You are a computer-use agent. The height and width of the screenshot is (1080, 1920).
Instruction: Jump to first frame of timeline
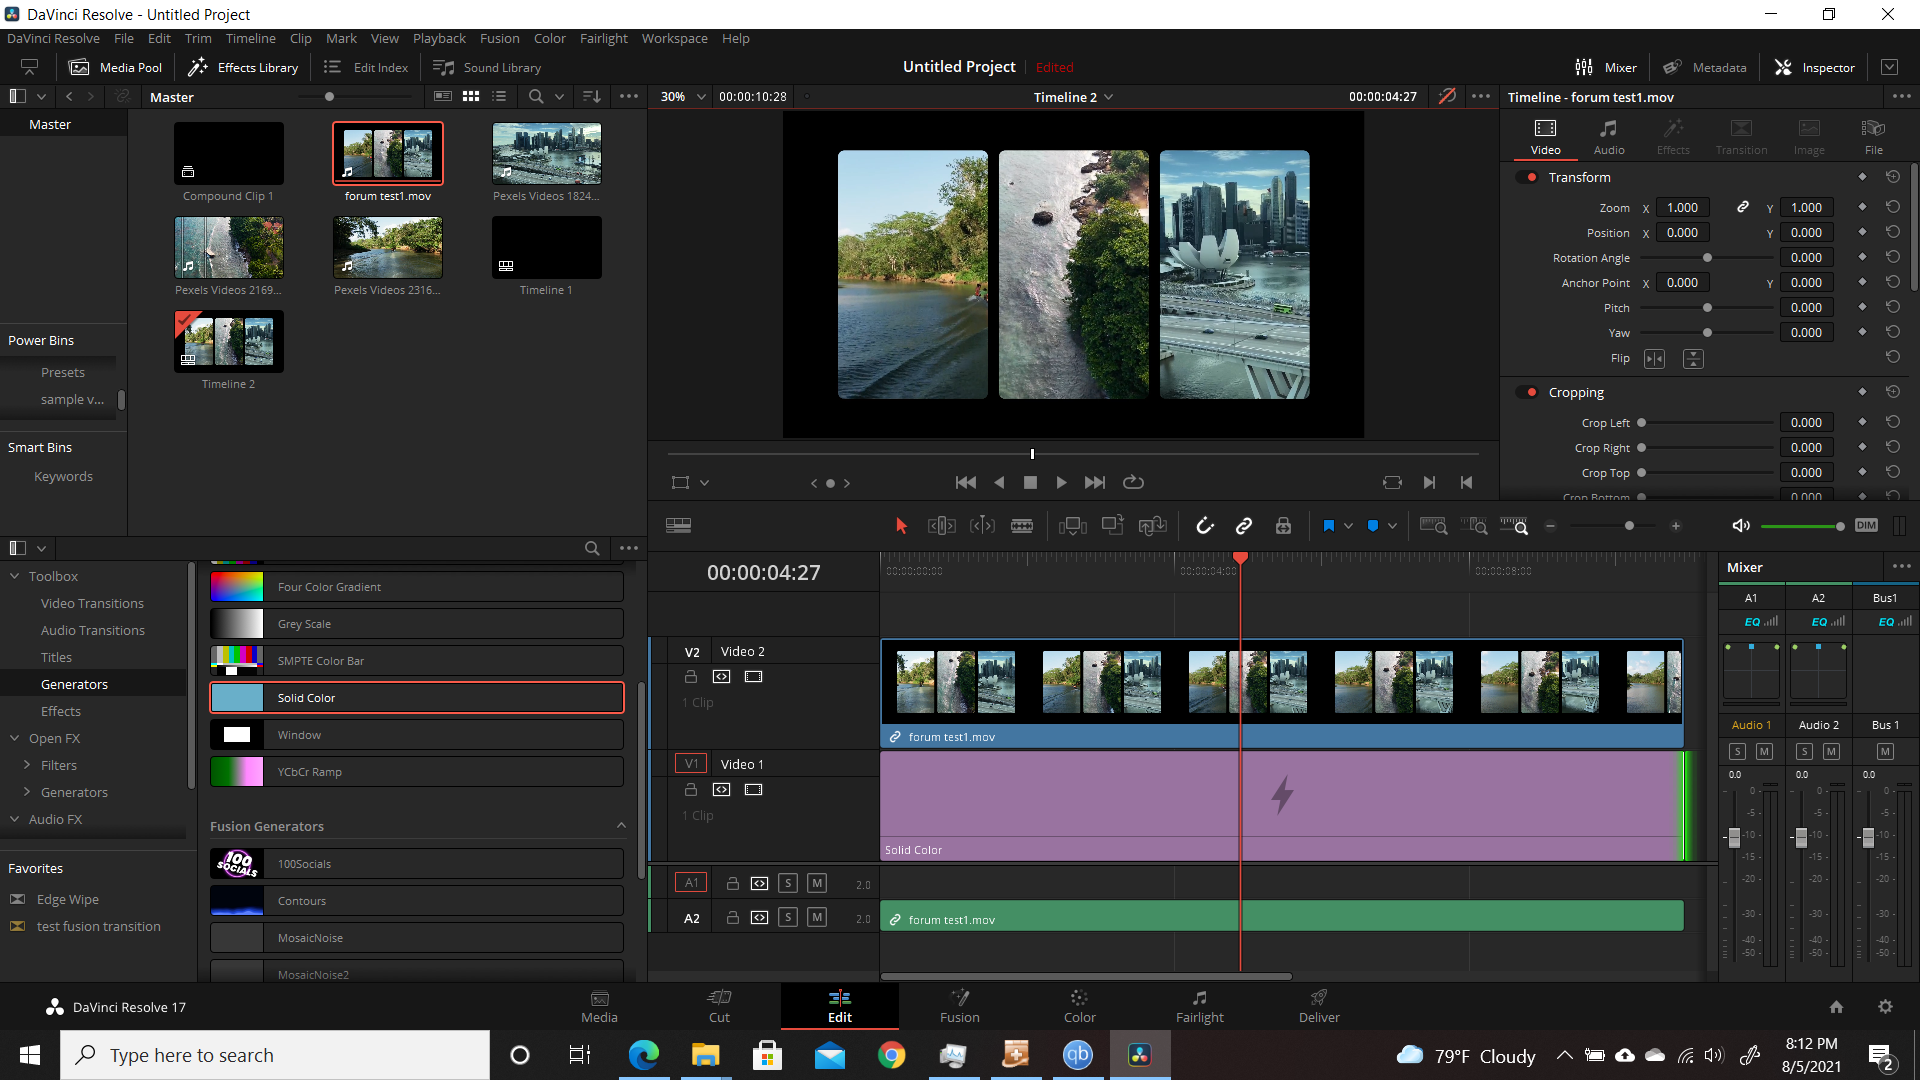[x=965, y=483]
